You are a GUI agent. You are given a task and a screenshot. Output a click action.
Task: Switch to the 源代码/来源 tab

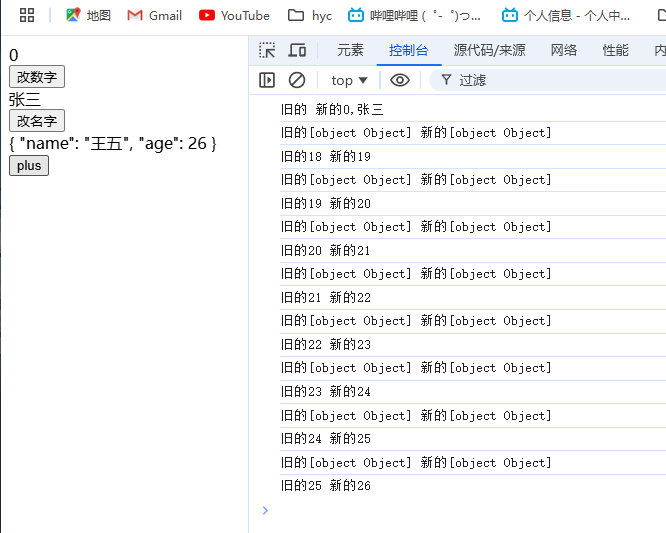489,51
